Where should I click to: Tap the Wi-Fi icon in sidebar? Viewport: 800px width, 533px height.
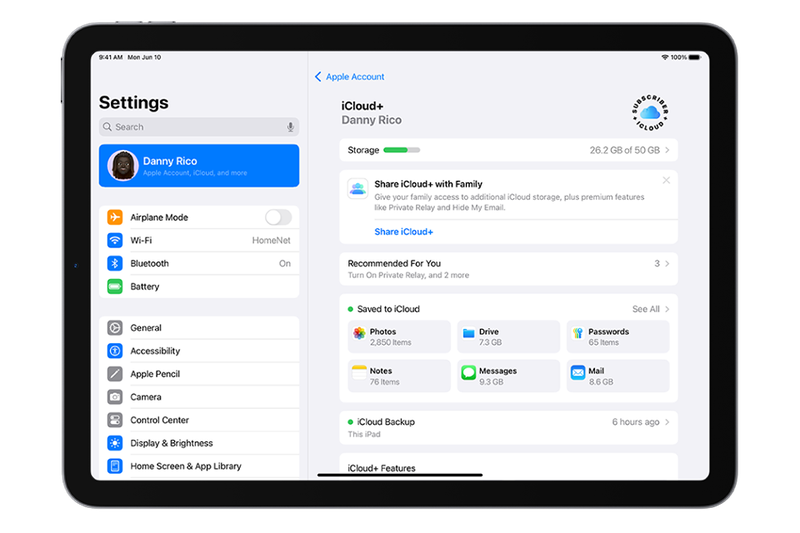pyautogui.click(x=115, y=240)
